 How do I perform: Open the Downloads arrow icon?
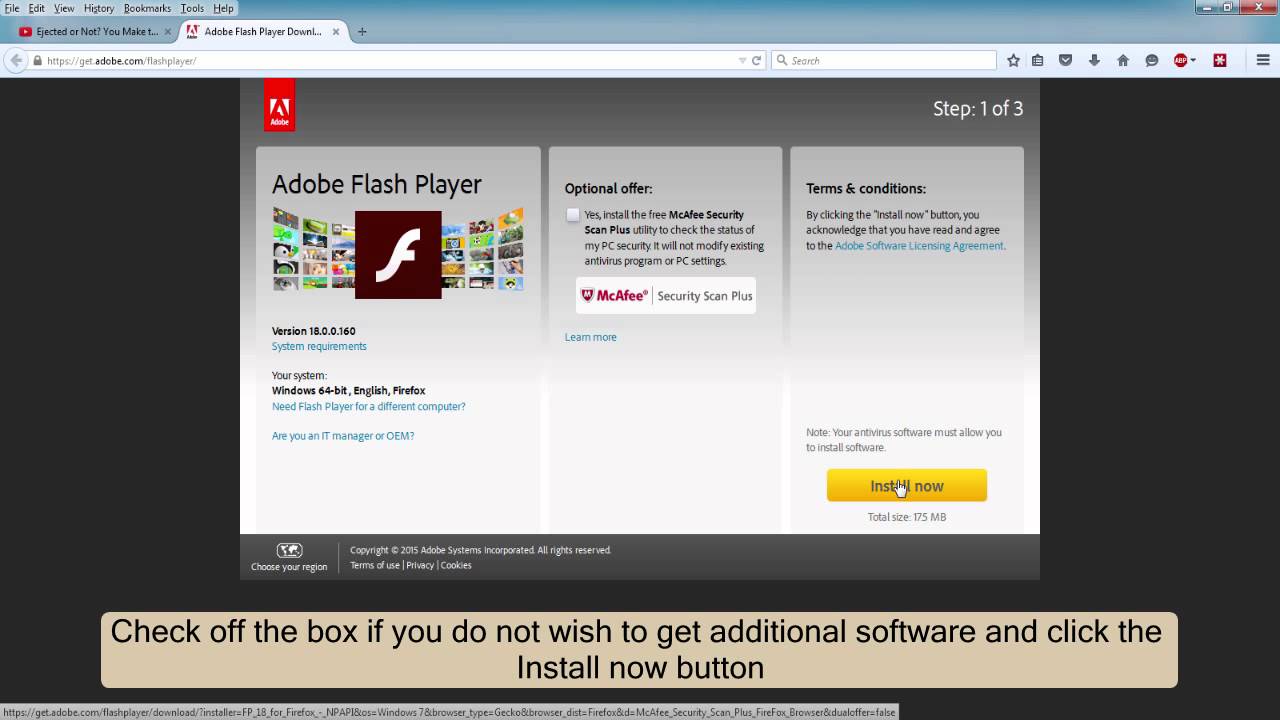pyautogui.click(x=1094, y=60)
